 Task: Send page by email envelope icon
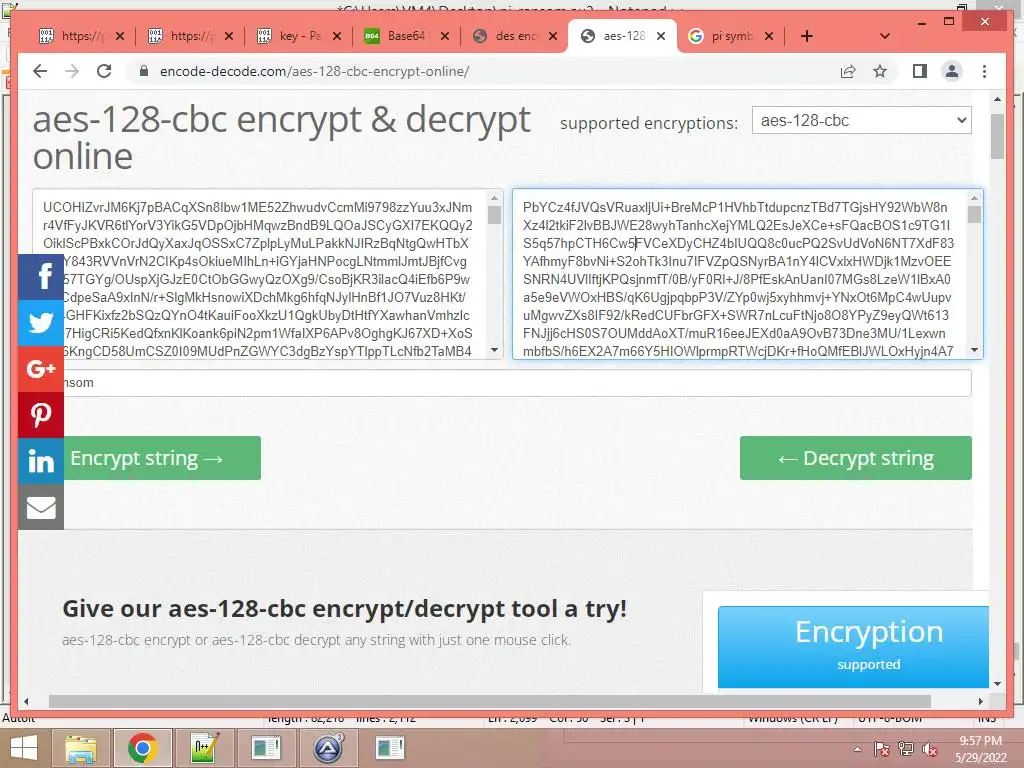coord(40,507)
